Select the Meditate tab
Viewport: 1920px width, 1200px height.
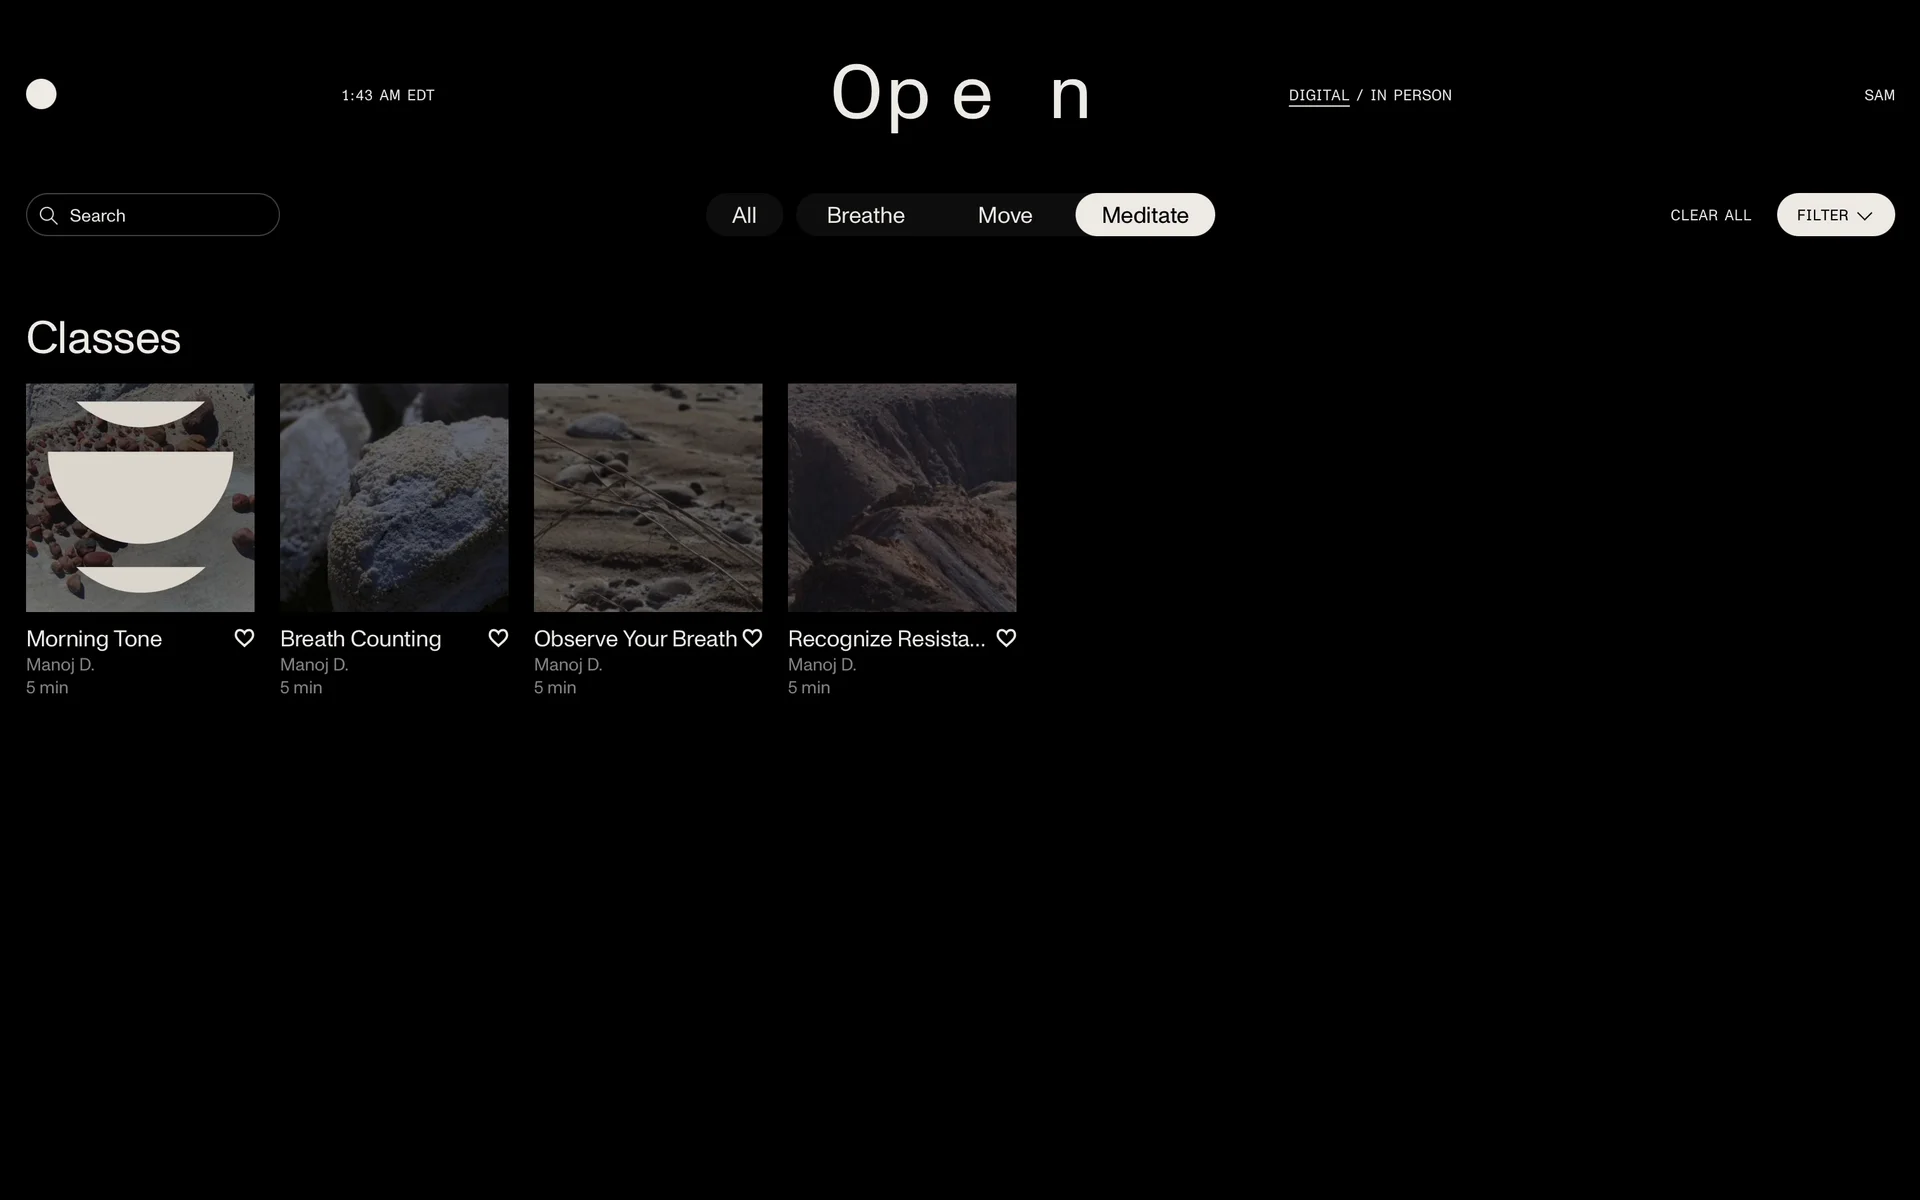[x=1144, y=215]
